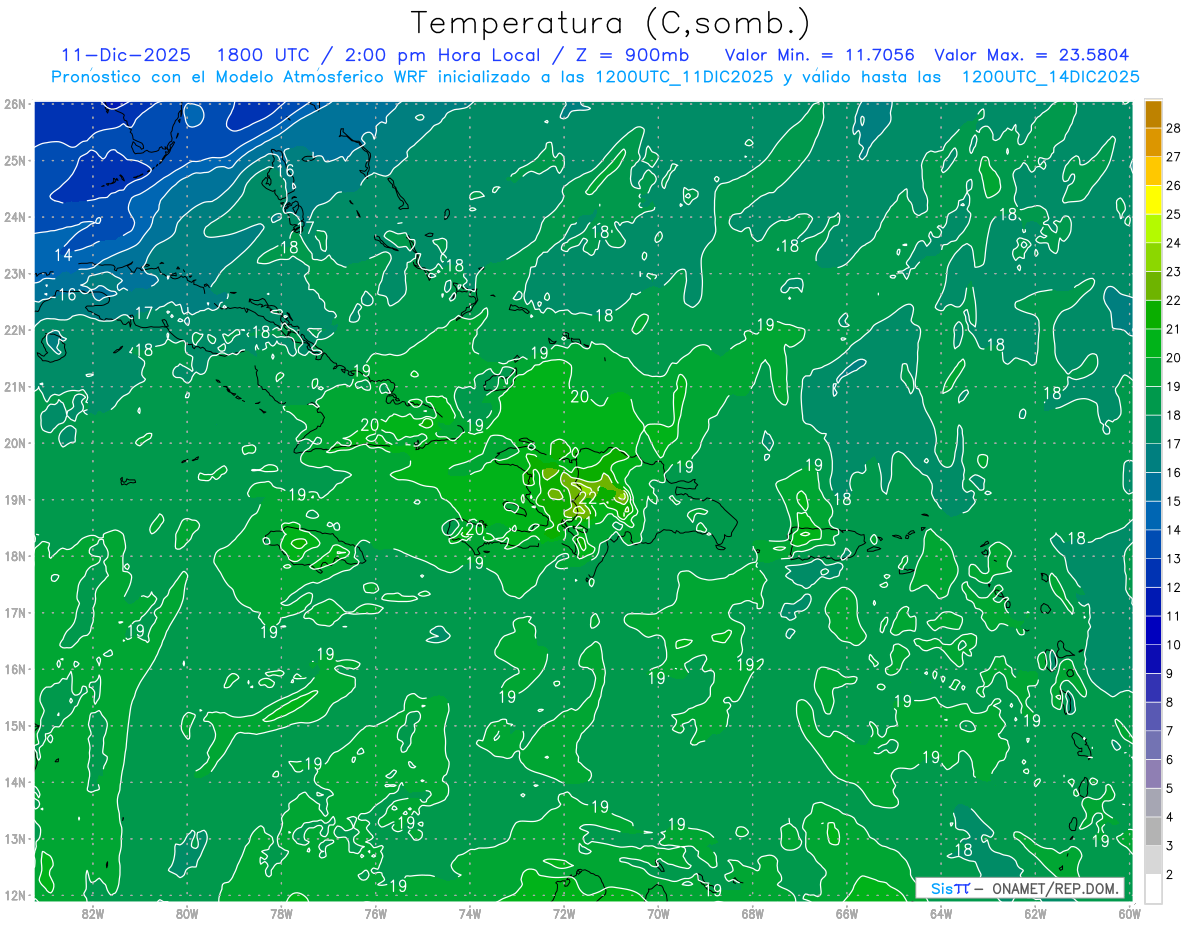The image size is (1200, 927).
Task: Click the lime swatch between legend values 24 and 25
Action: [x=1154, y=229]
